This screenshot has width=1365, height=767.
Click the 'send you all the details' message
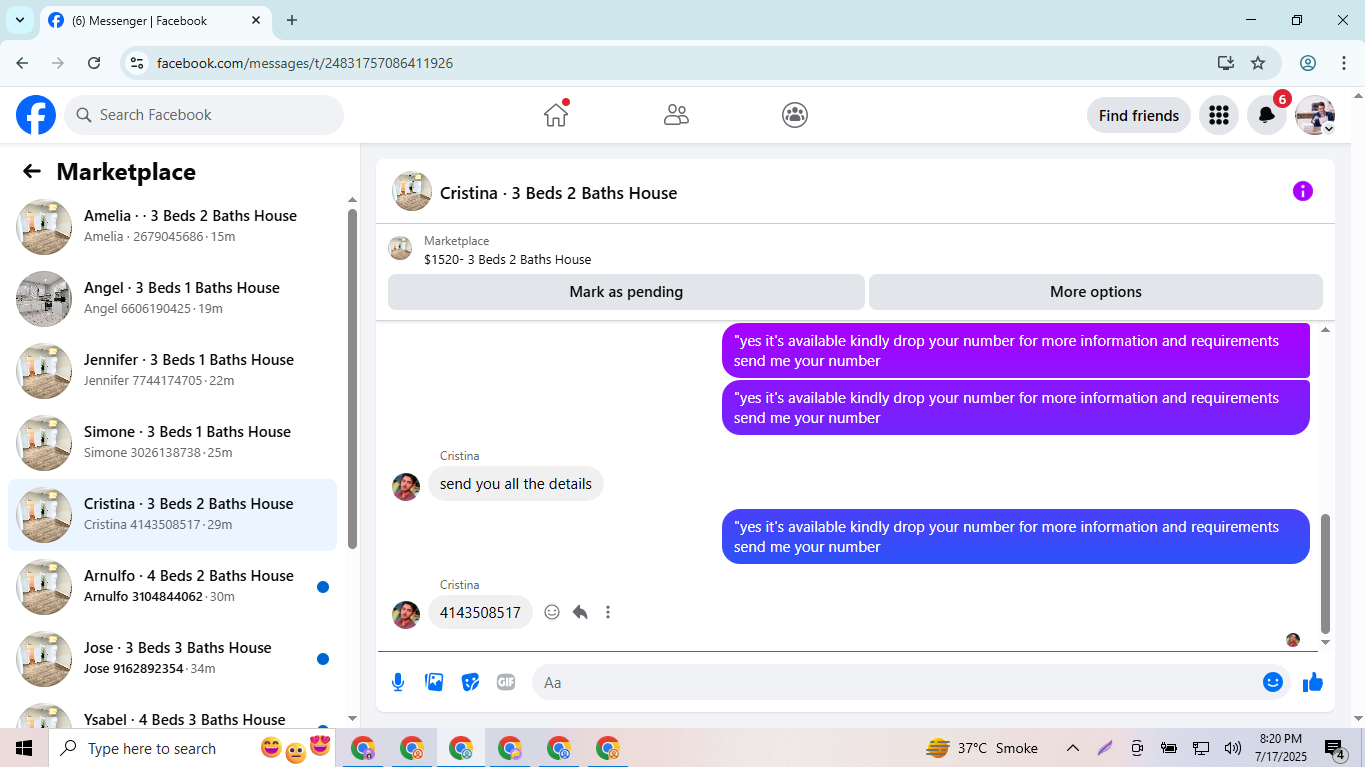coord(516,484)
